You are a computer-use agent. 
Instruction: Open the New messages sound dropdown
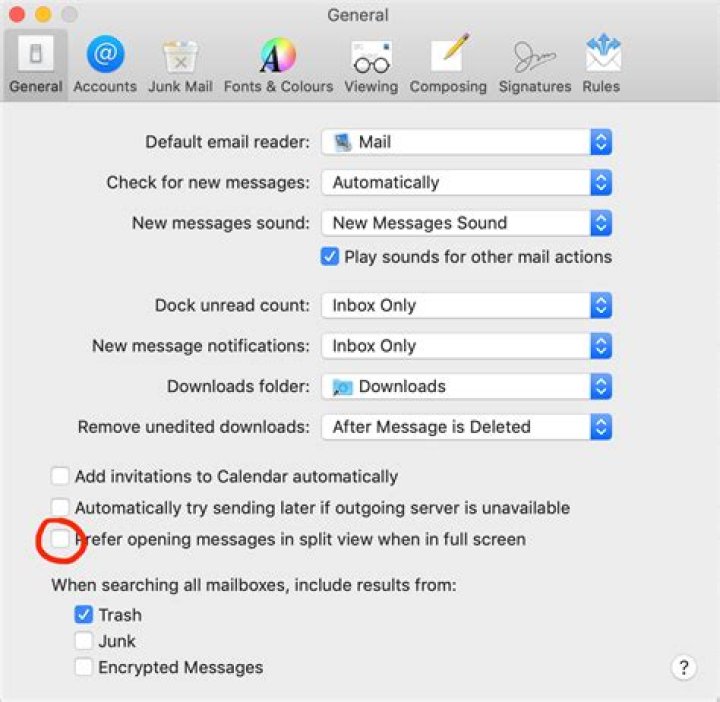[x=466, y=223]
